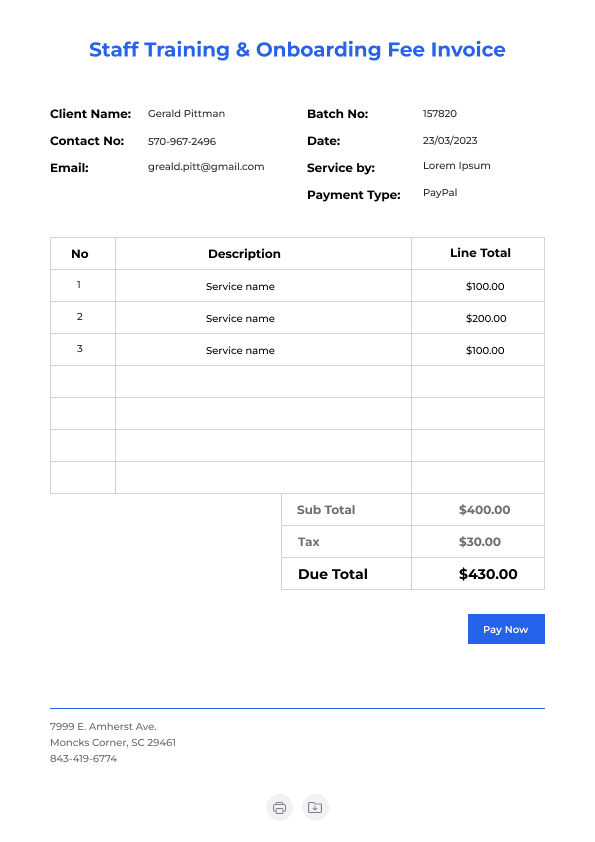This screenshot has height=842, width=595.
Task: Select the Client Name value Gerald Pittman
Action: point(186,113)
